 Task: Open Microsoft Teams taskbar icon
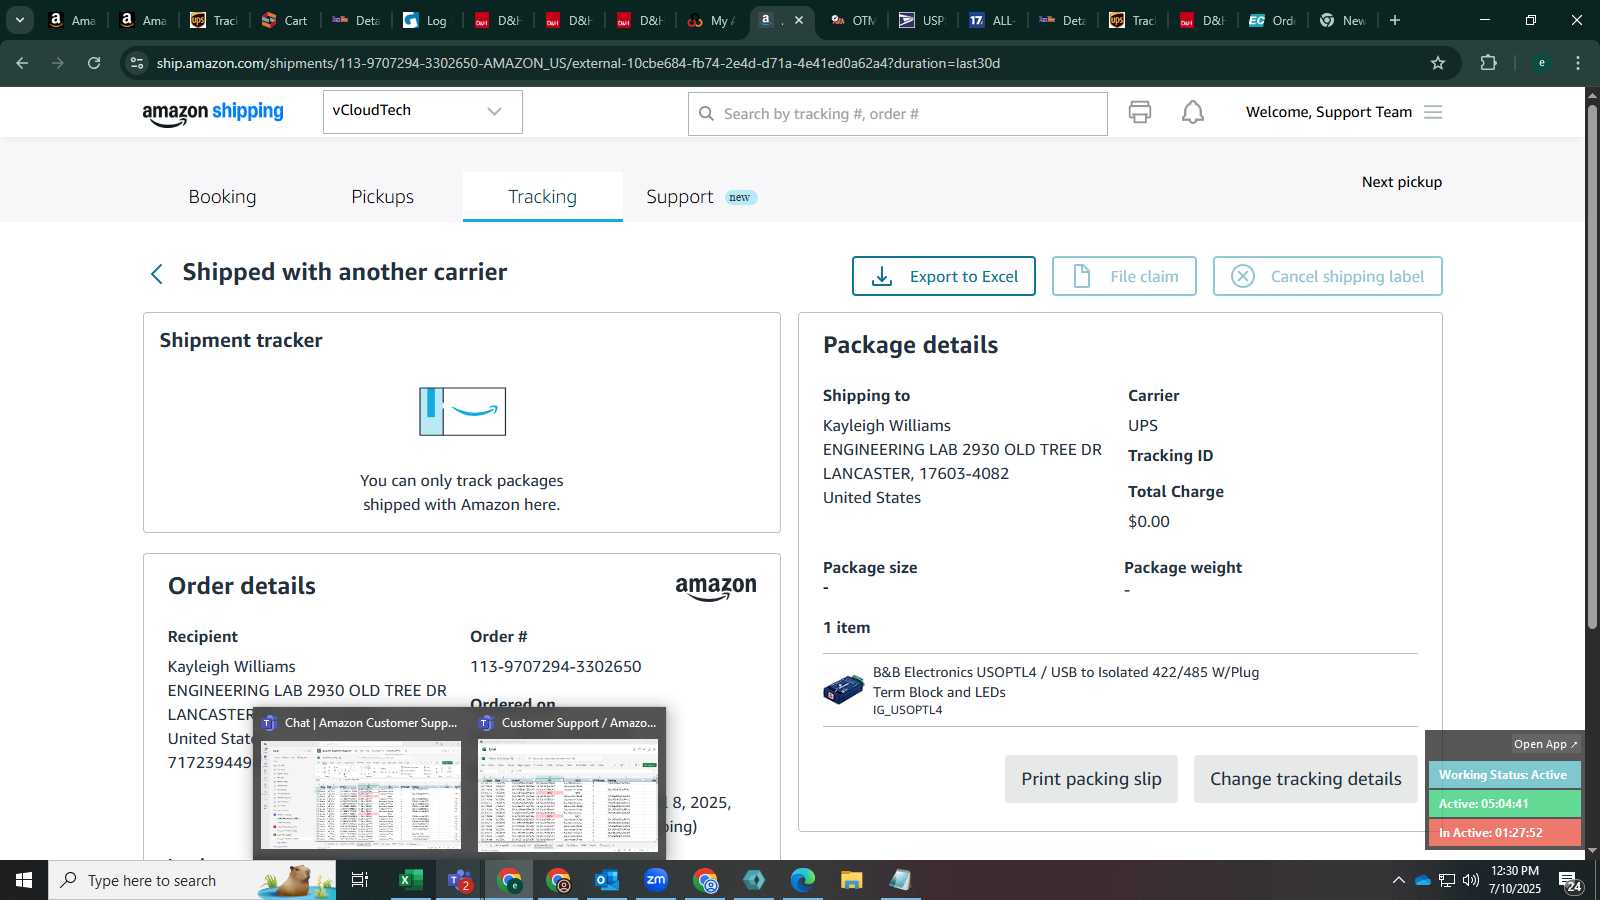point(460,880)
